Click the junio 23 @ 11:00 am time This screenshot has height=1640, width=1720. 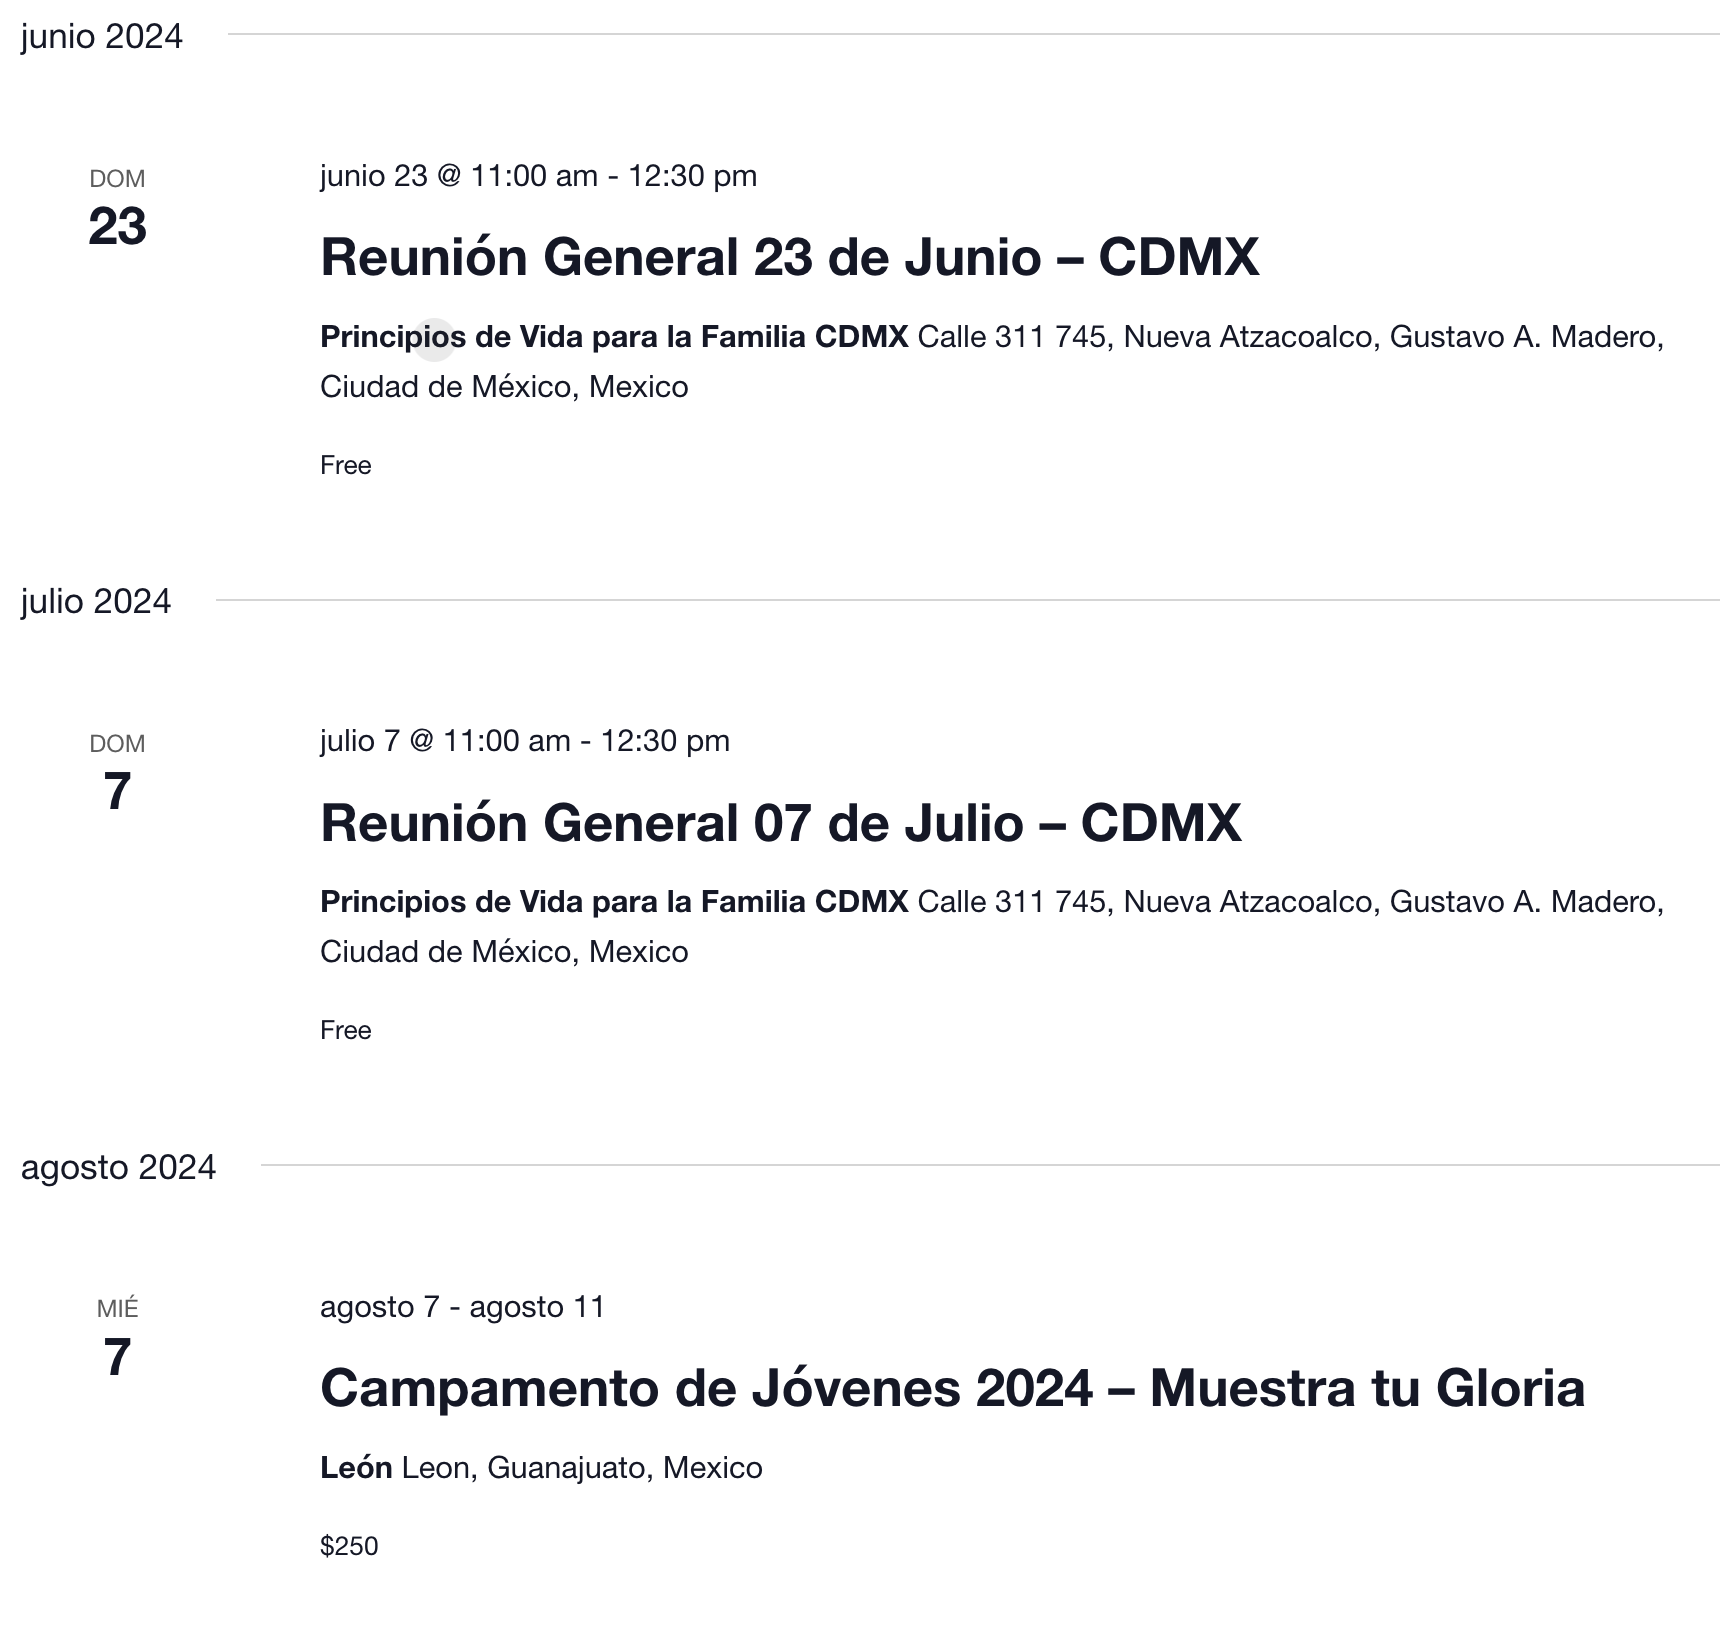538,176
